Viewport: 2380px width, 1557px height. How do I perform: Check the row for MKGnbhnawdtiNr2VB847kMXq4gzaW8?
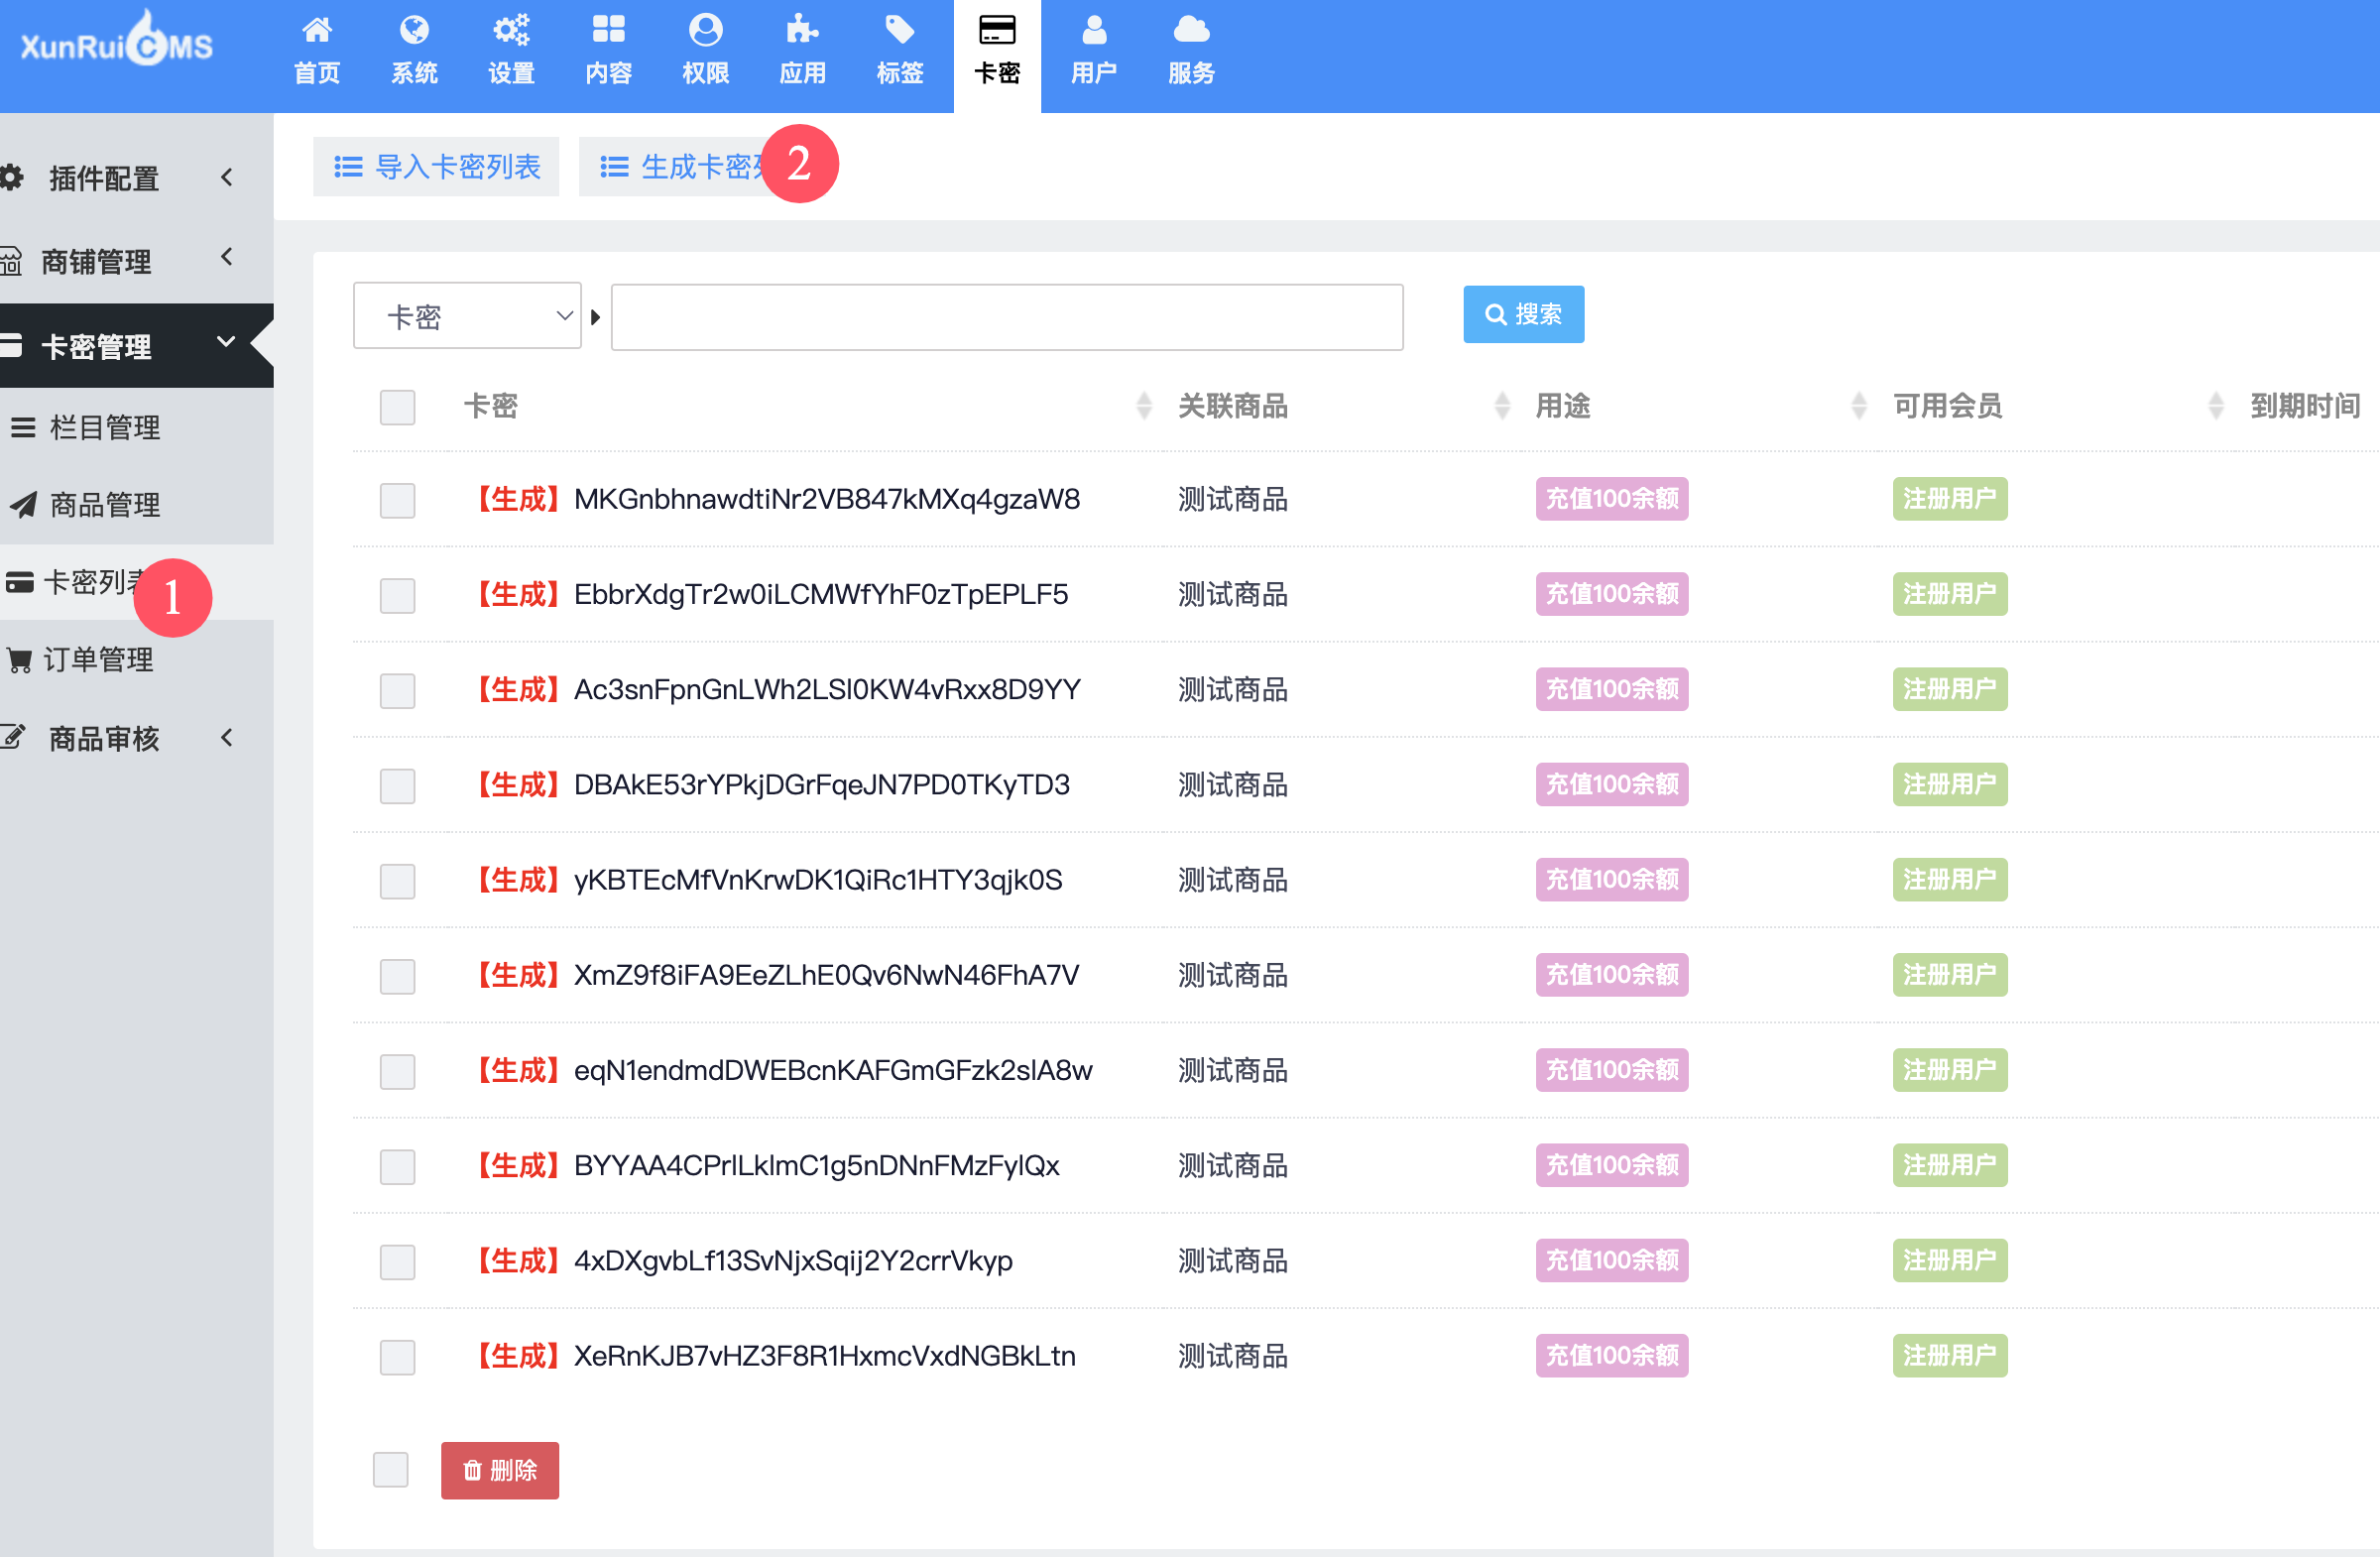click(x=397, y=500)
